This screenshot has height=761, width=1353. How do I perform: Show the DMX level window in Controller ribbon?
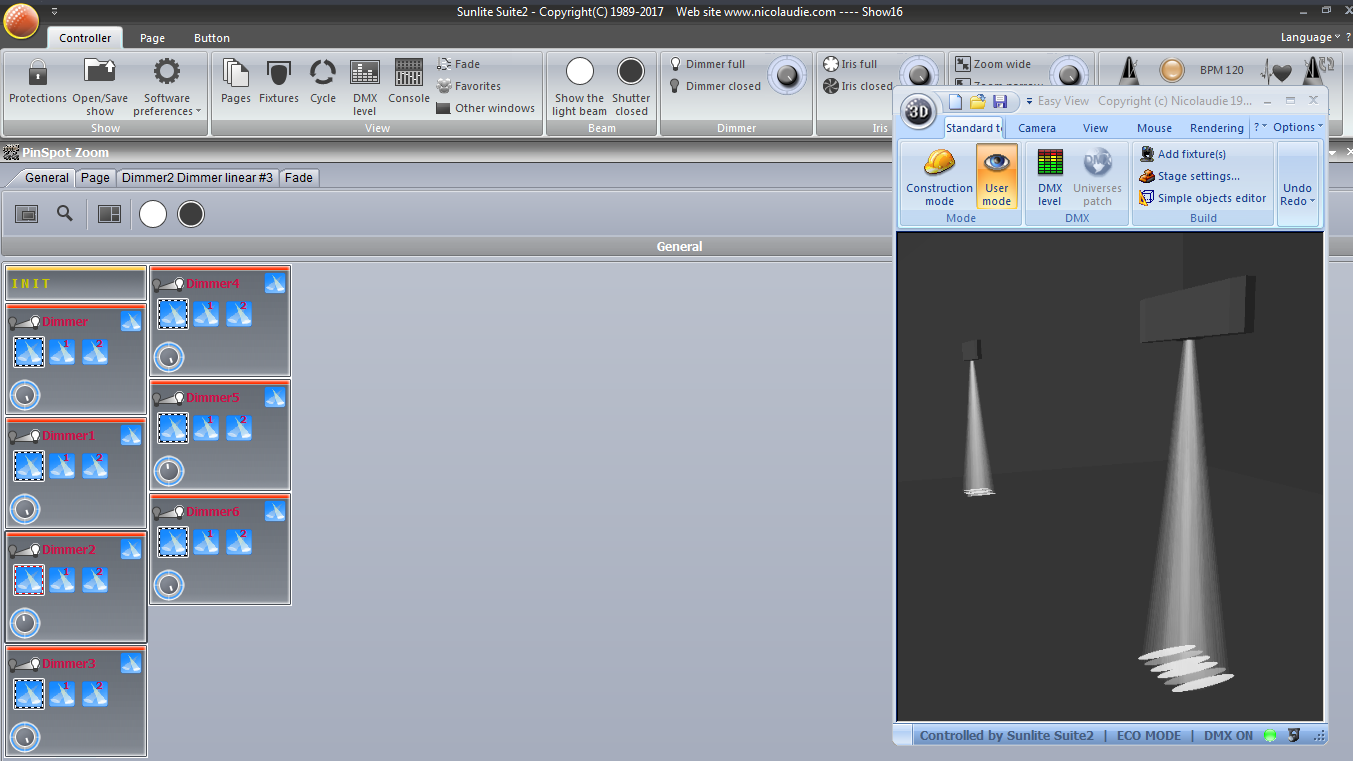click(x=365, y=87)
